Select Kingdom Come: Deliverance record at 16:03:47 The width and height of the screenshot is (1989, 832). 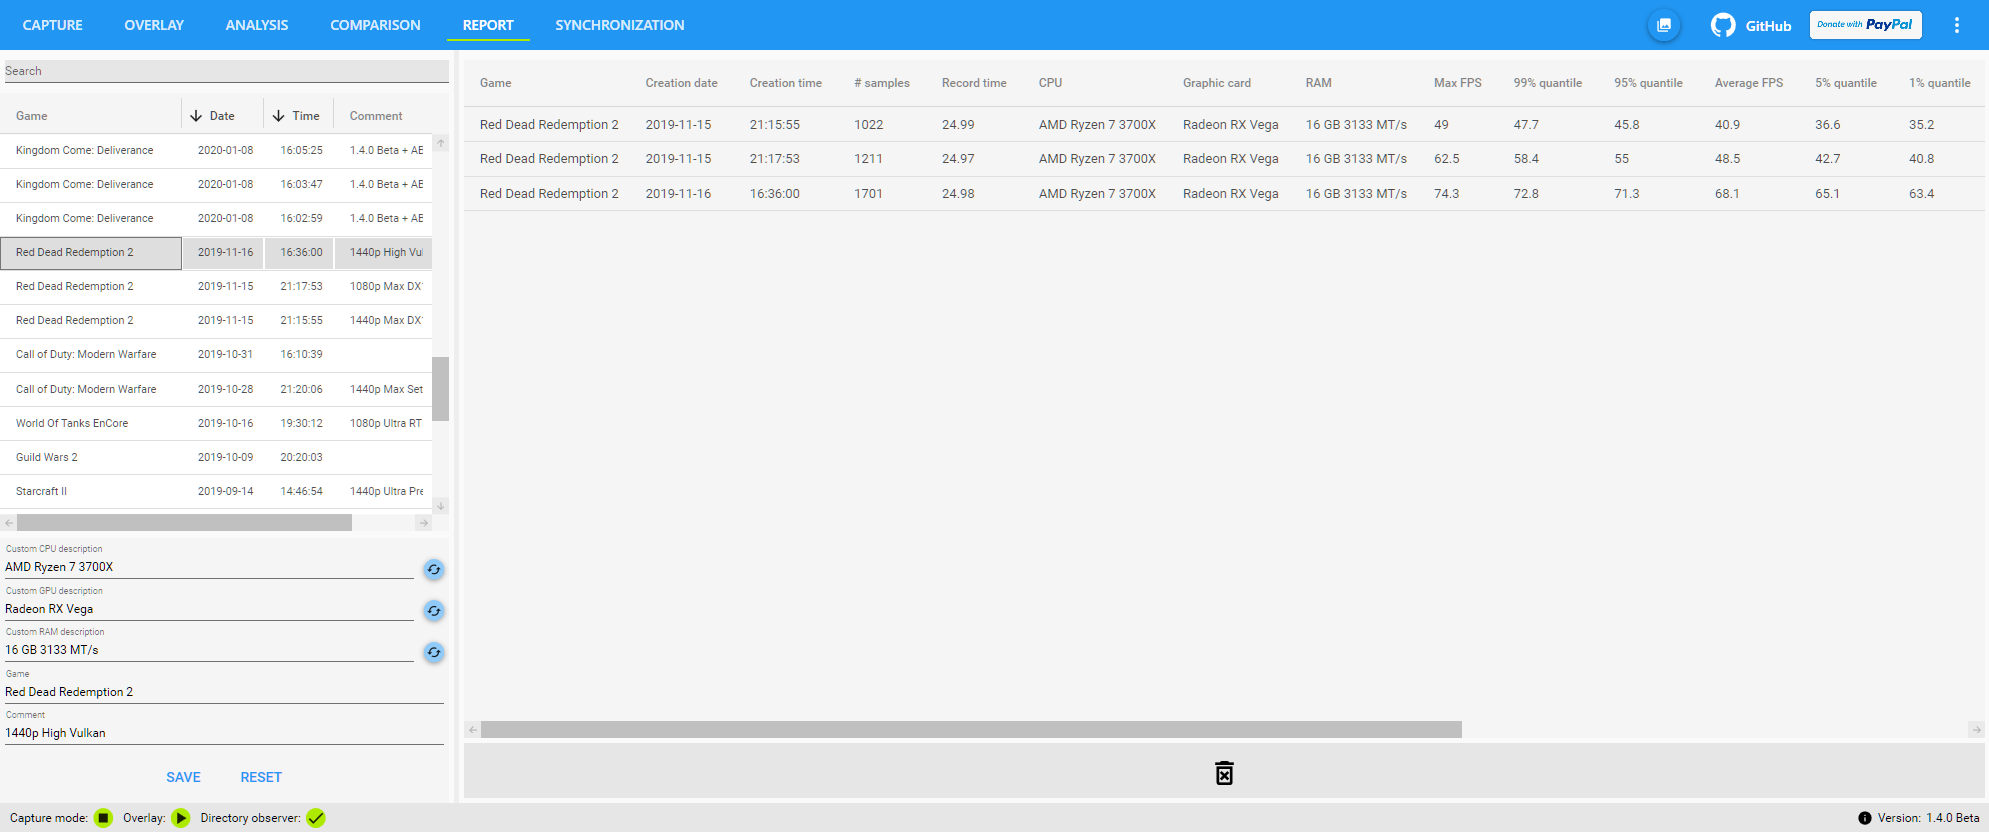(x=216, y=184)
